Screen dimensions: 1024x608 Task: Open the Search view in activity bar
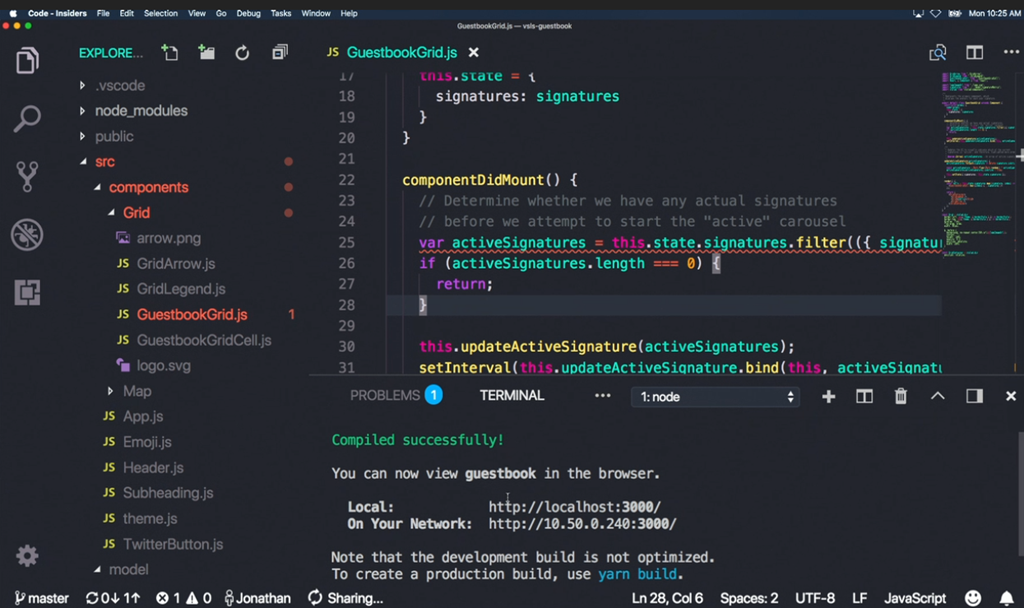click(x=27, y=119)
